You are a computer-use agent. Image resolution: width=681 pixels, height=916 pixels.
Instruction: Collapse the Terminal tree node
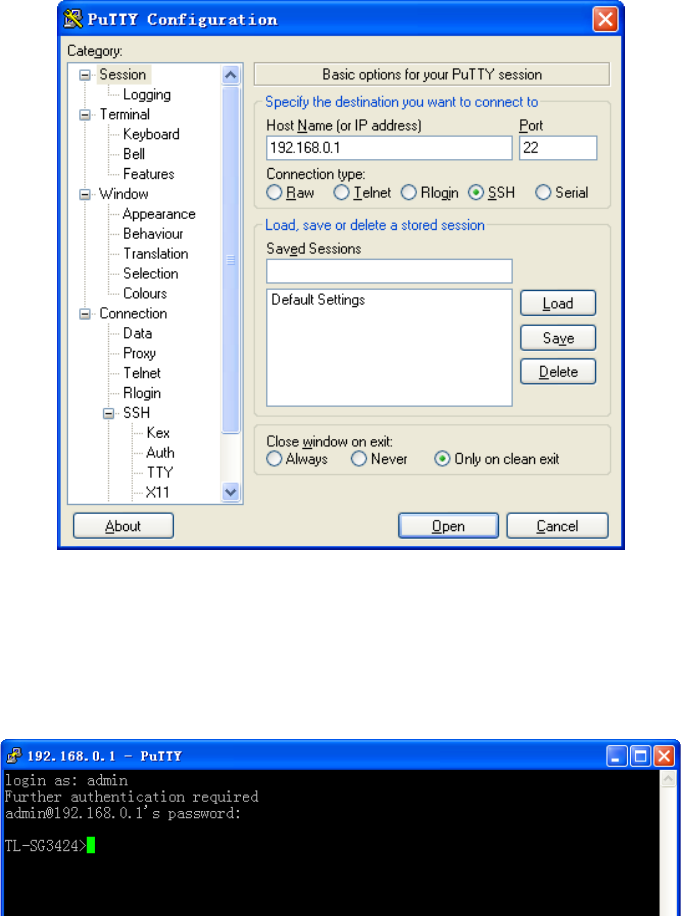point(85,114)
